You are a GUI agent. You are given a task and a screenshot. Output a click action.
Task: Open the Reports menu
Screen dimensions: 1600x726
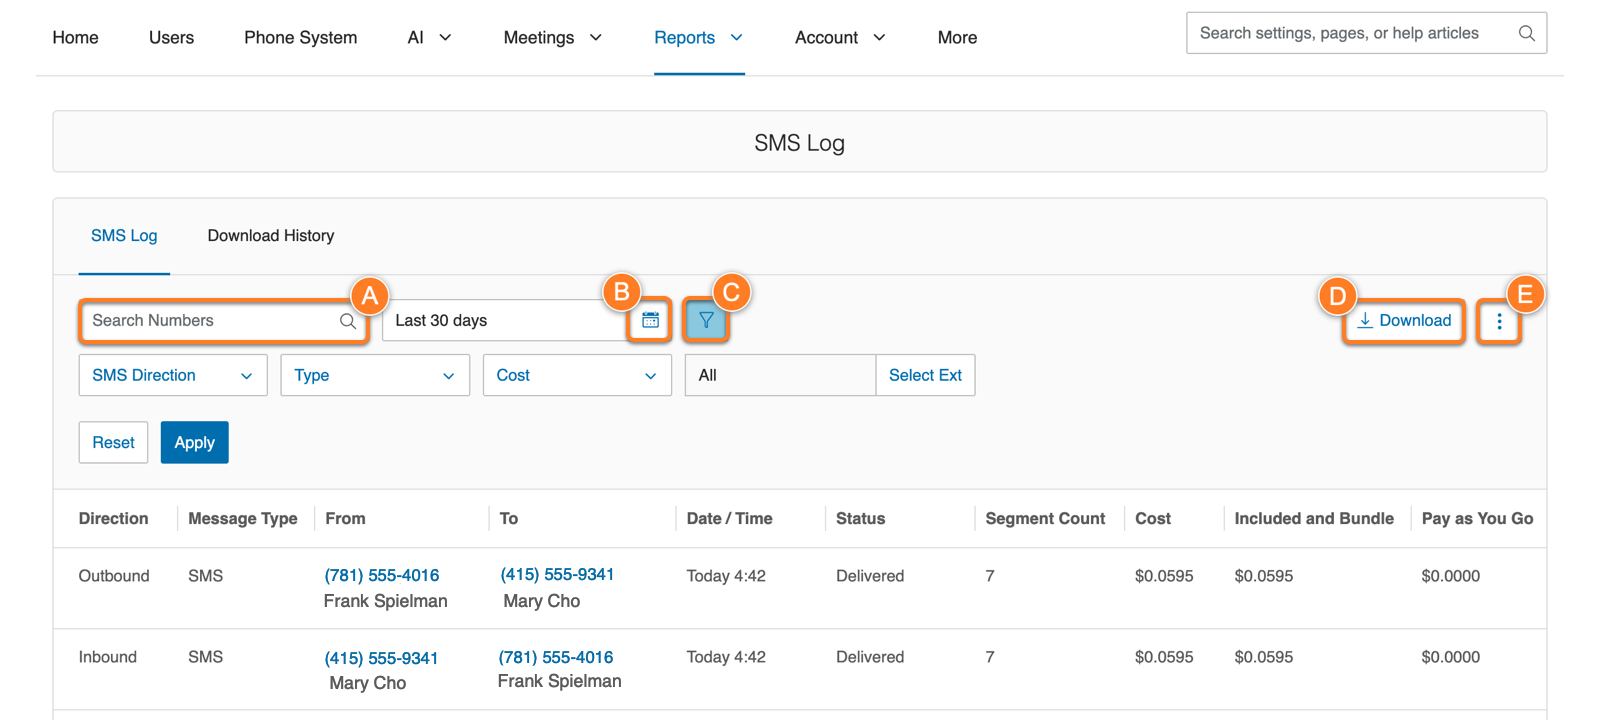pos(698,38)
